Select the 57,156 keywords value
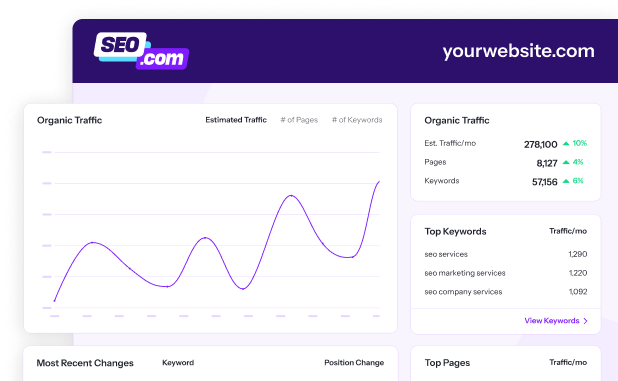This screenshot has width=618, height=381. click(x=544, y=182)
